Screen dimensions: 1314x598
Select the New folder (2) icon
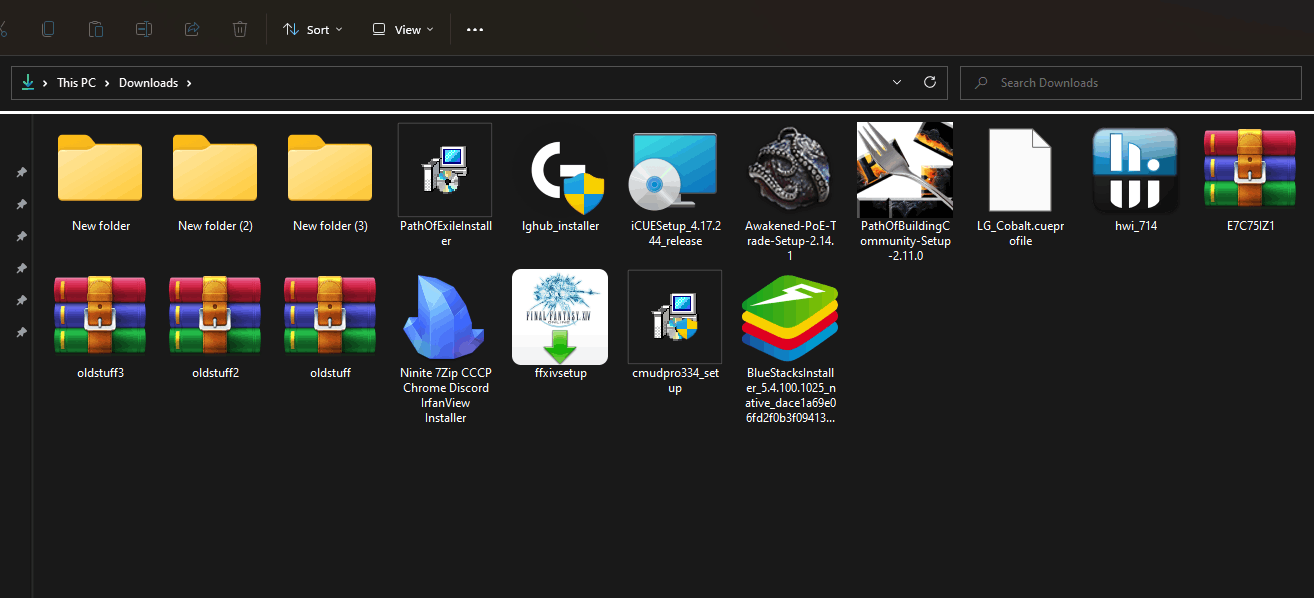coord(215,168)
